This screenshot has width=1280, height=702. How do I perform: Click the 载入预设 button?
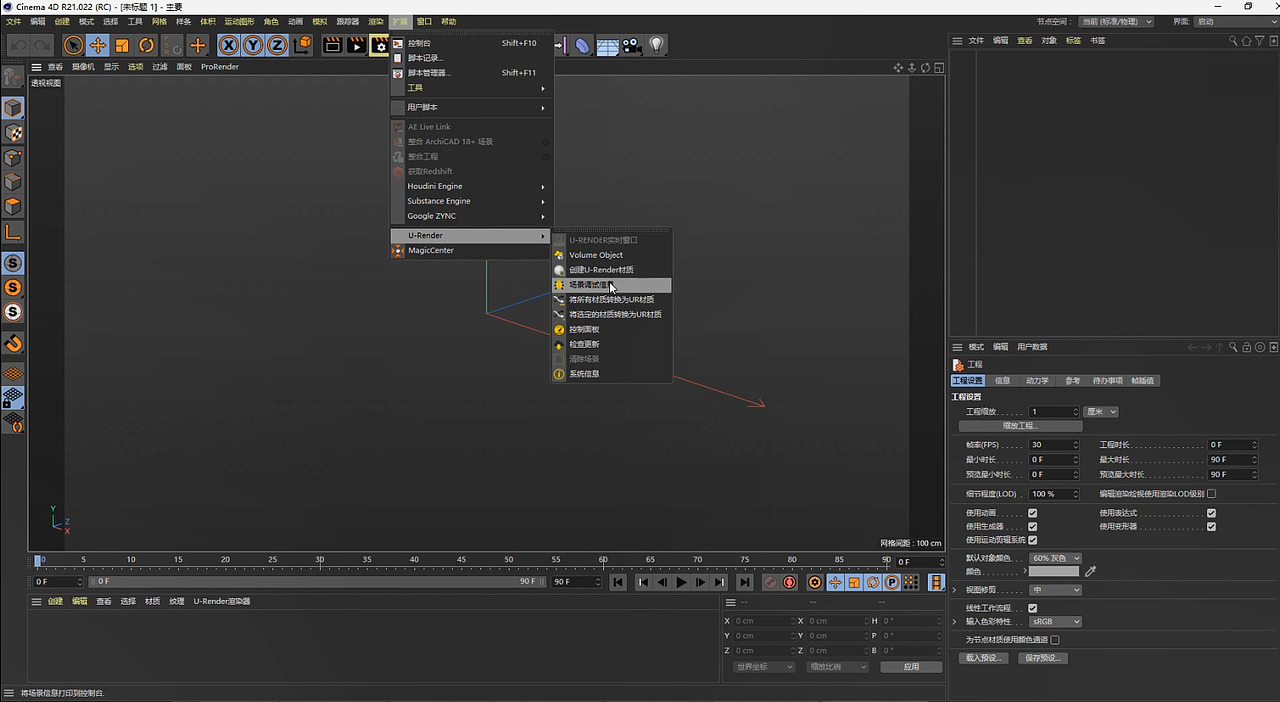[x=983, y=658]
